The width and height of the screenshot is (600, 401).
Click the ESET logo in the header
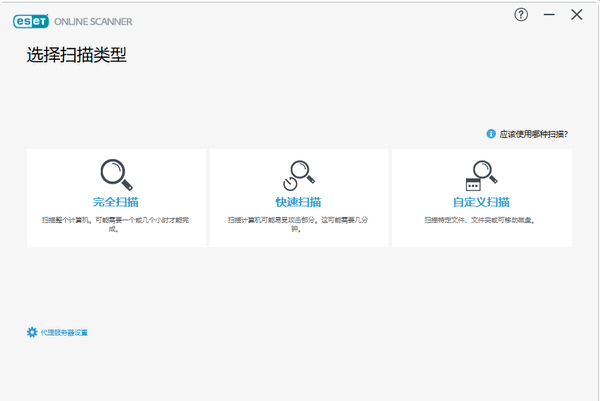(31, 21)
